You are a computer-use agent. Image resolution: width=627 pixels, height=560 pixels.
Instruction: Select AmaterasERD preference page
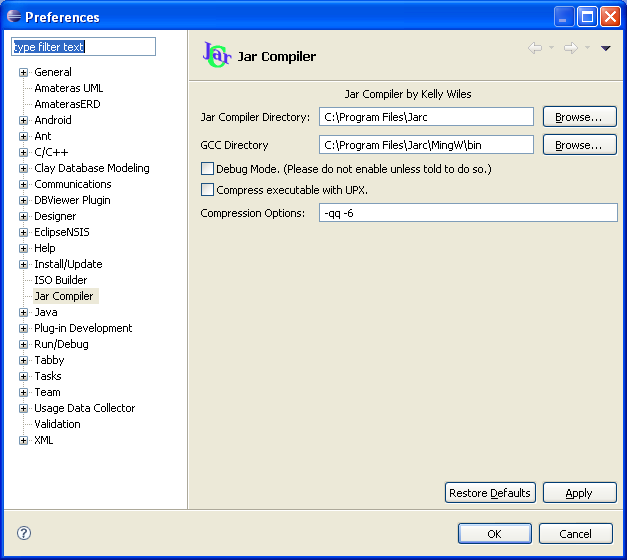(x=67, y=104)
